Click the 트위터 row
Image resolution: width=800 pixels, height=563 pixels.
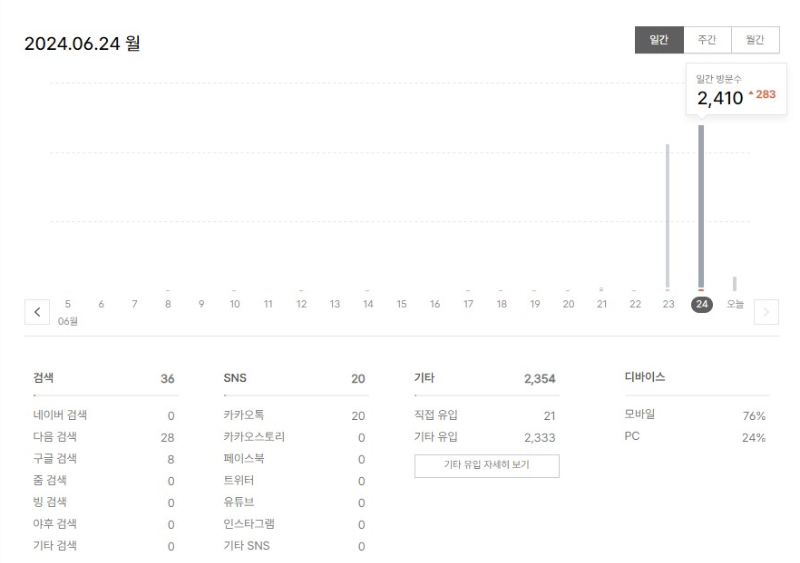[x=294, y=480]
